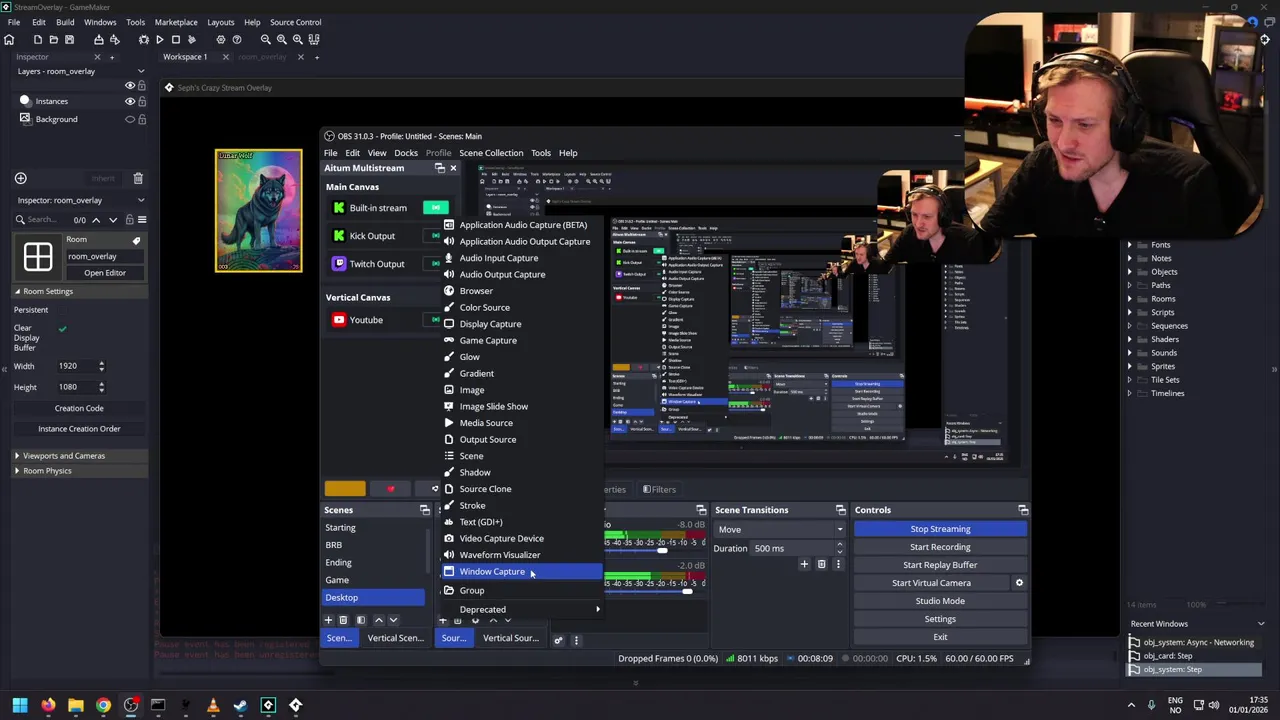Move scene up with Scenes arrow icon

378,620
